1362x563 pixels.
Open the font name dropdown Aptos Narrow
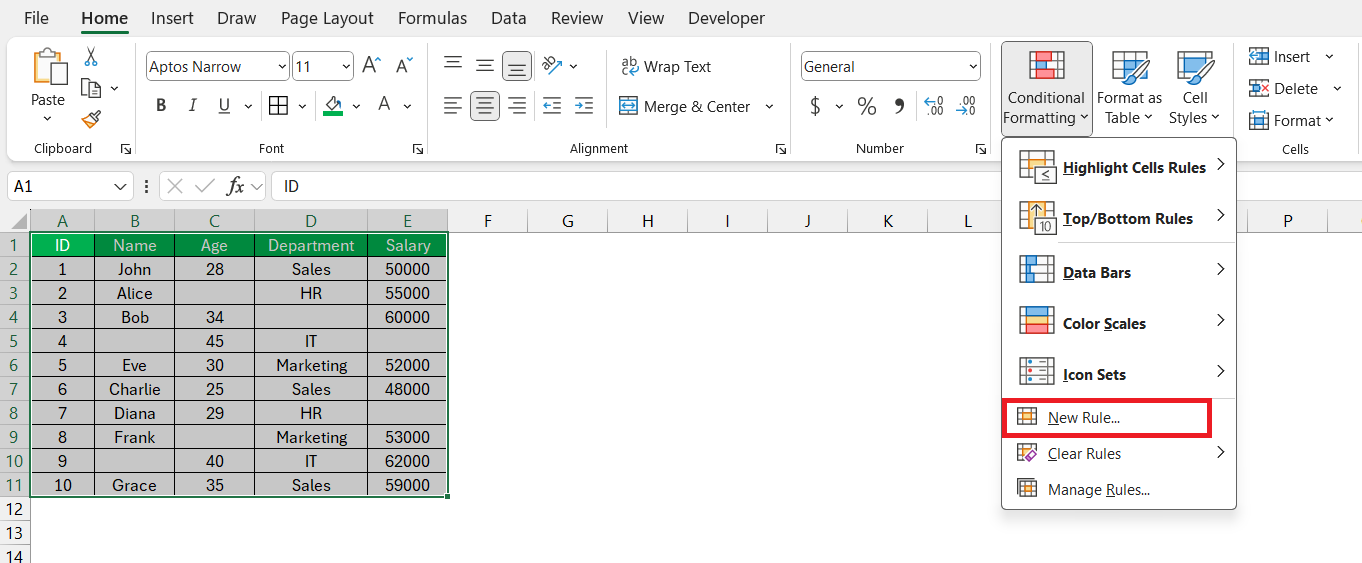pos(280,67)
